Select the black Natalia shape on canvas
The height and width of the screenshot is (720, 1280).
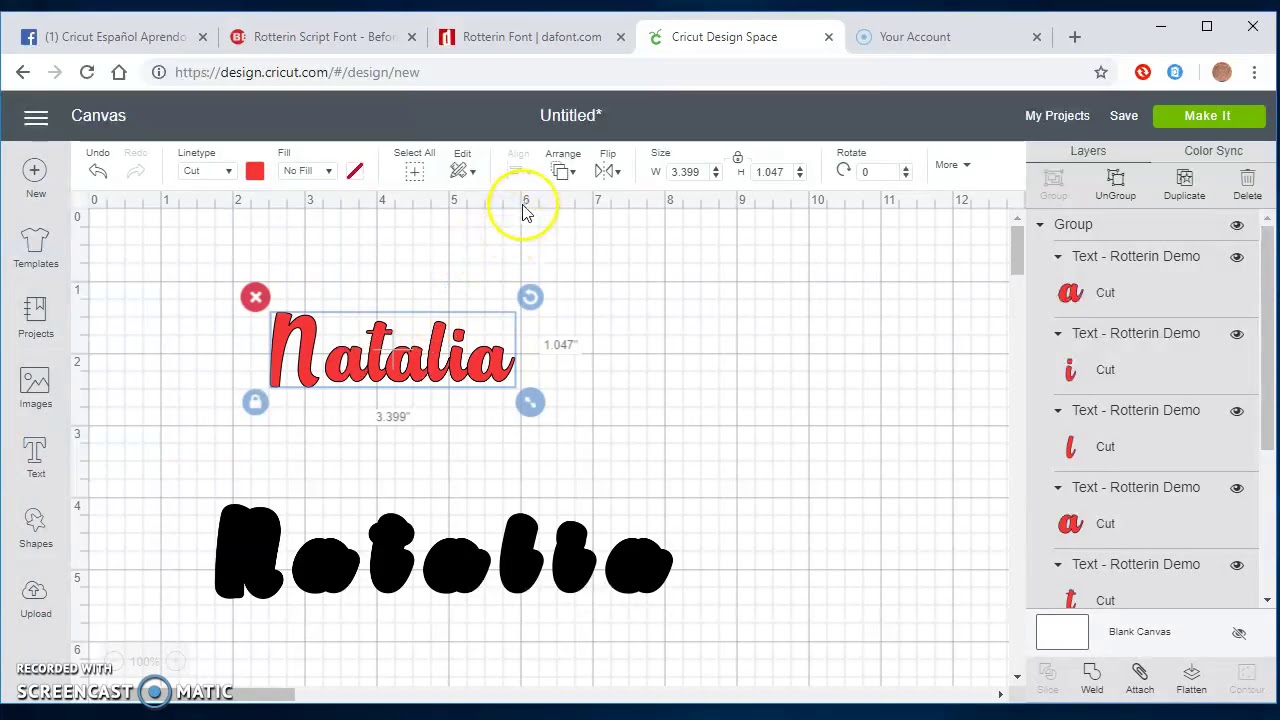point(443,552)
